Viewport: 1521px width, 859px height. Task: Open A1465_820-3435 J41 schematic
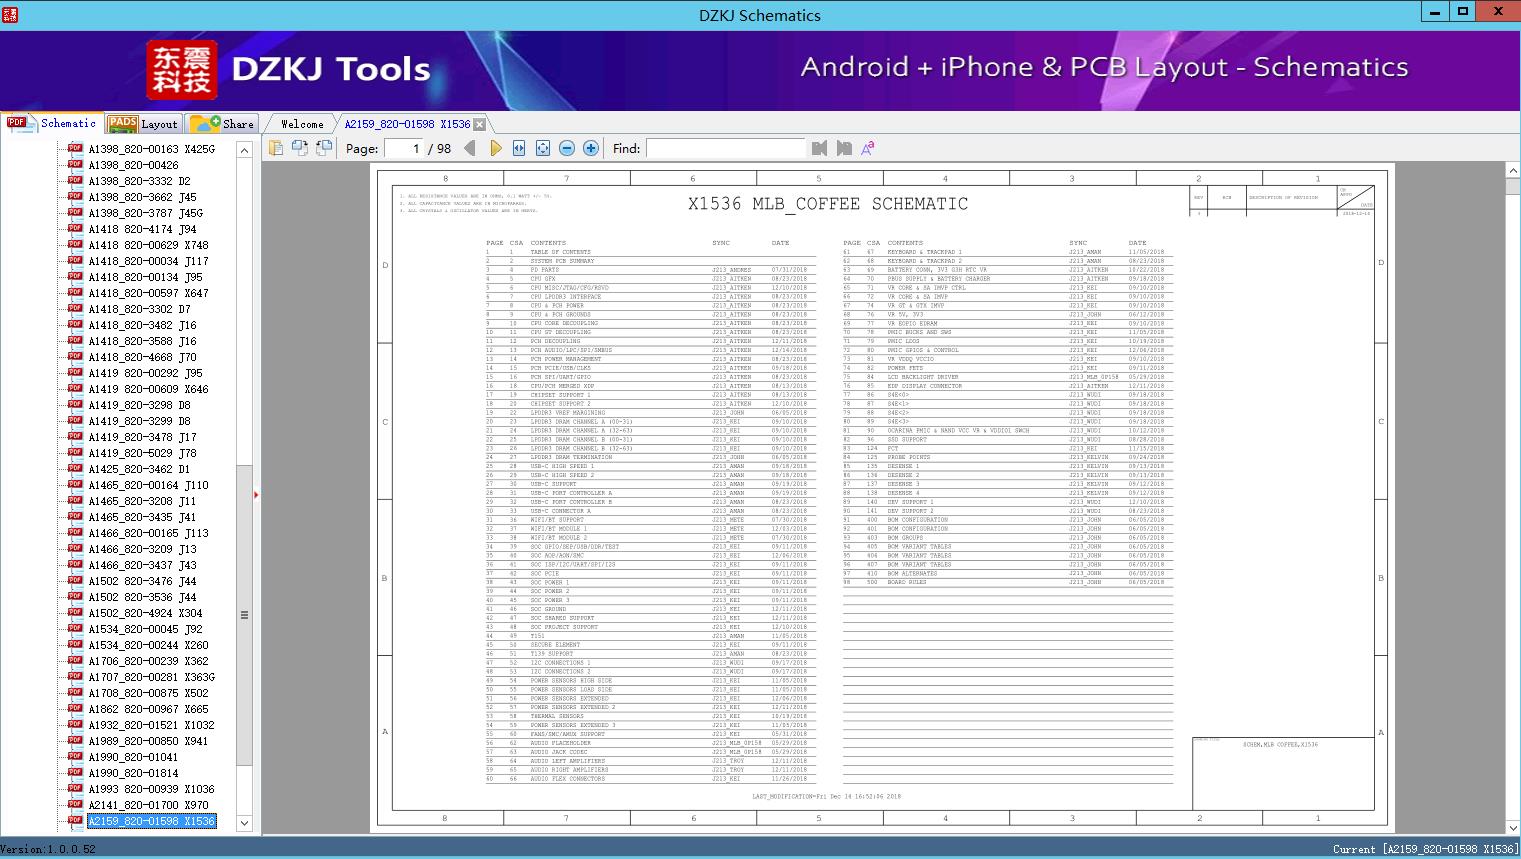coord(142,517)
